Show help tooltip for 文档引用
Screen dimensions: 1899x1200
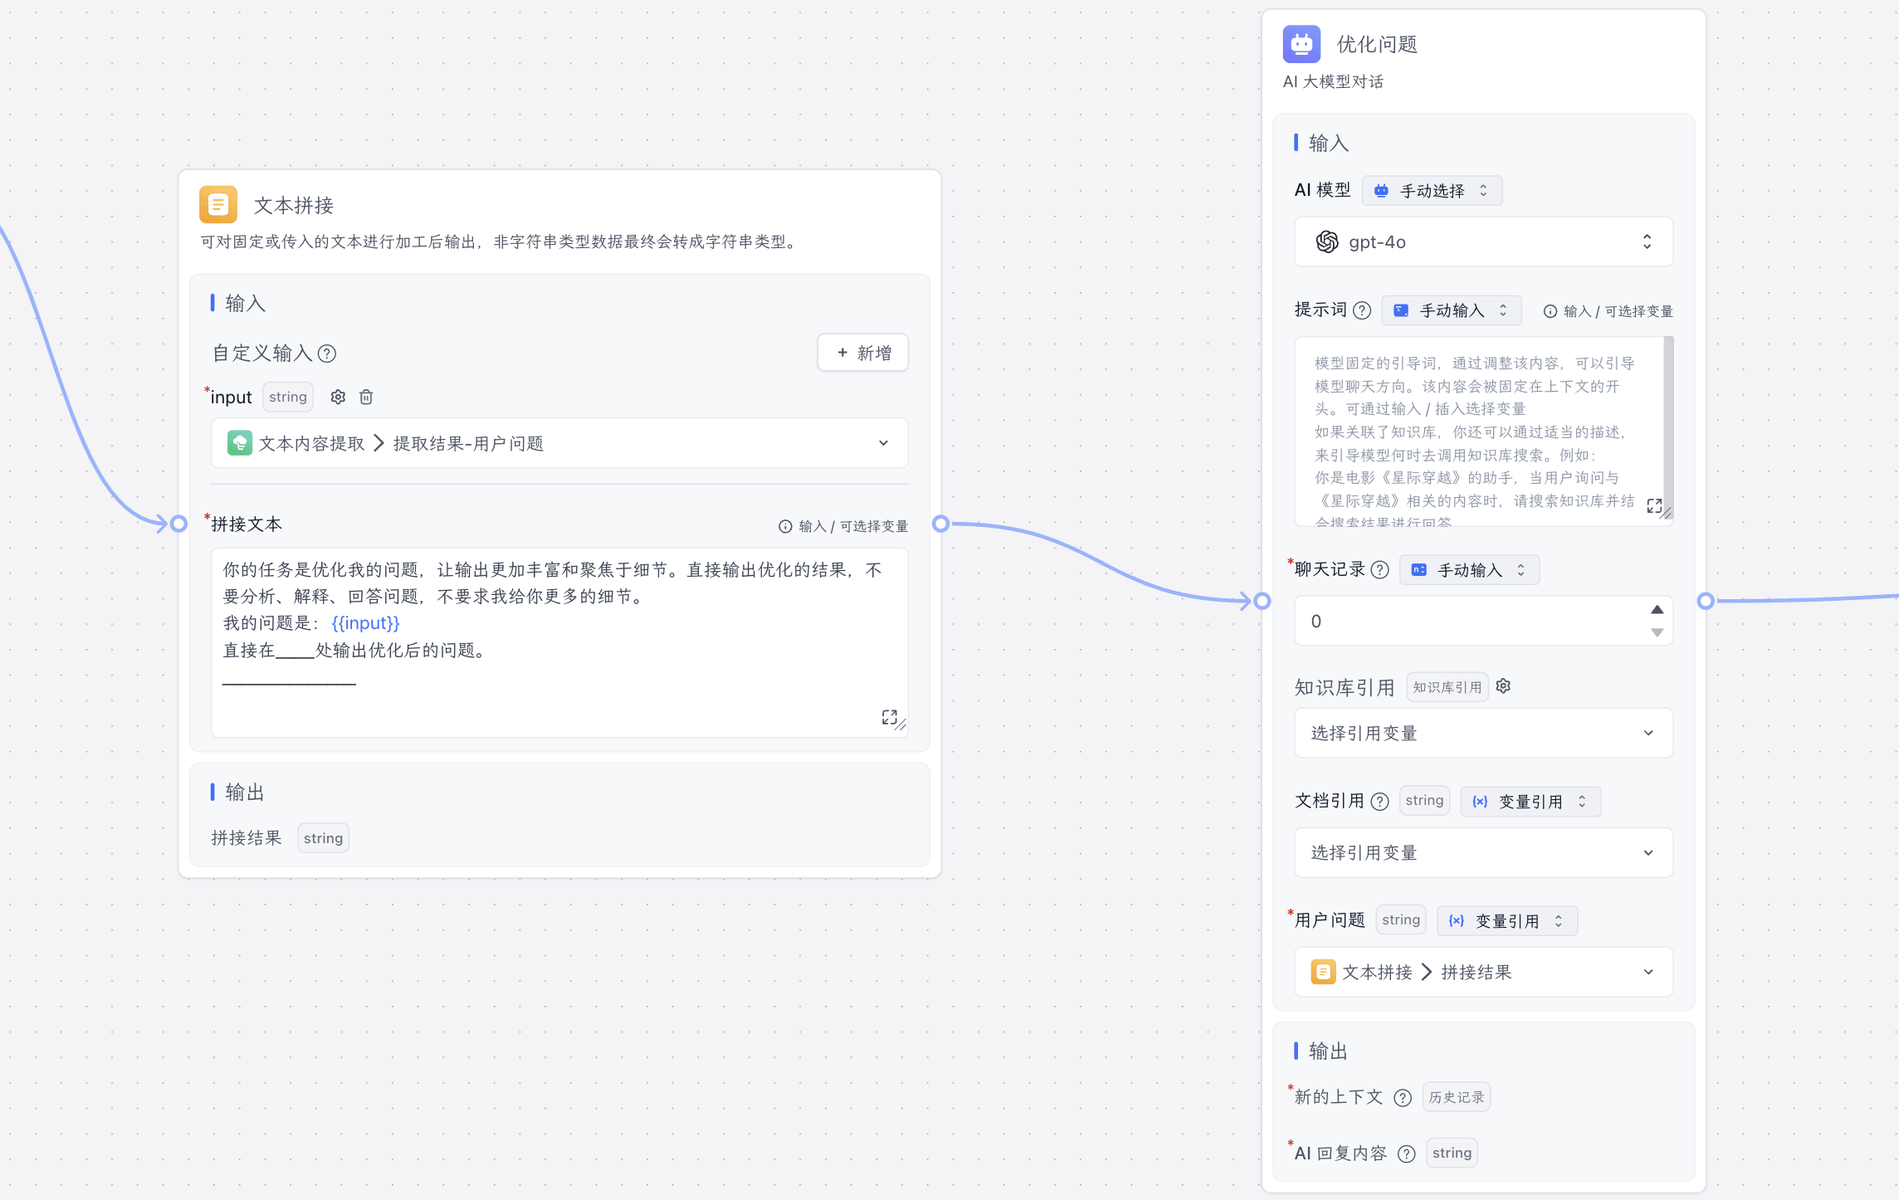[1380, 801]
